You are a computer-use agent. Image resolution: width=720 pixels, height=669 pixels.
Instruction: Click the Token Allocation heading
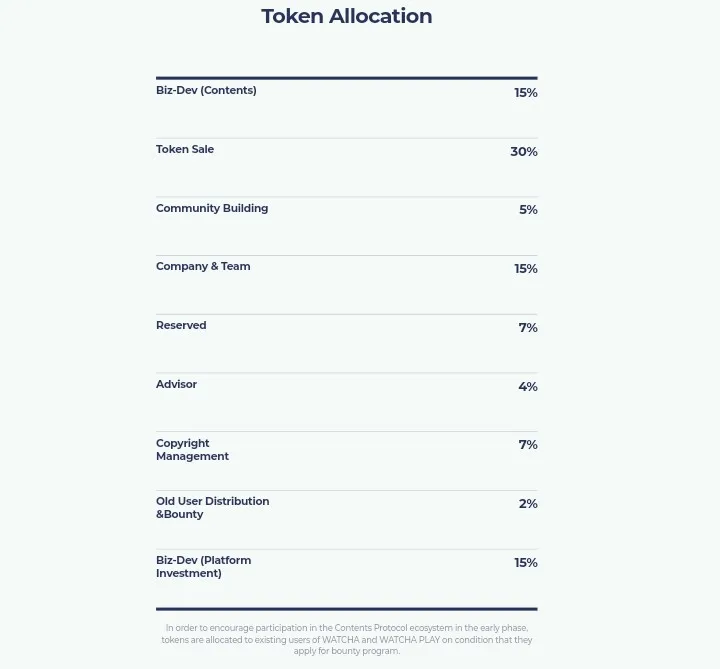pos(347,16)
